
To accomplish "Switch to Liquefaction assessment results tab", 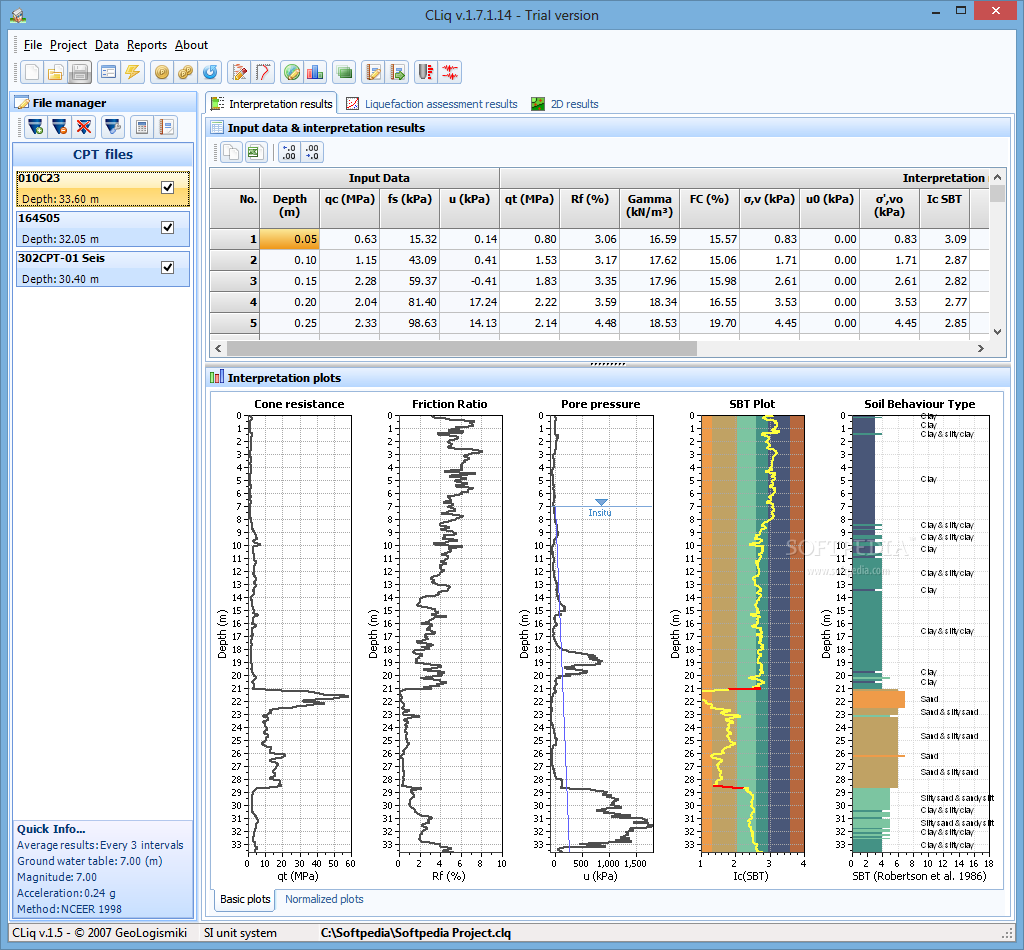I will pos(432,104).
